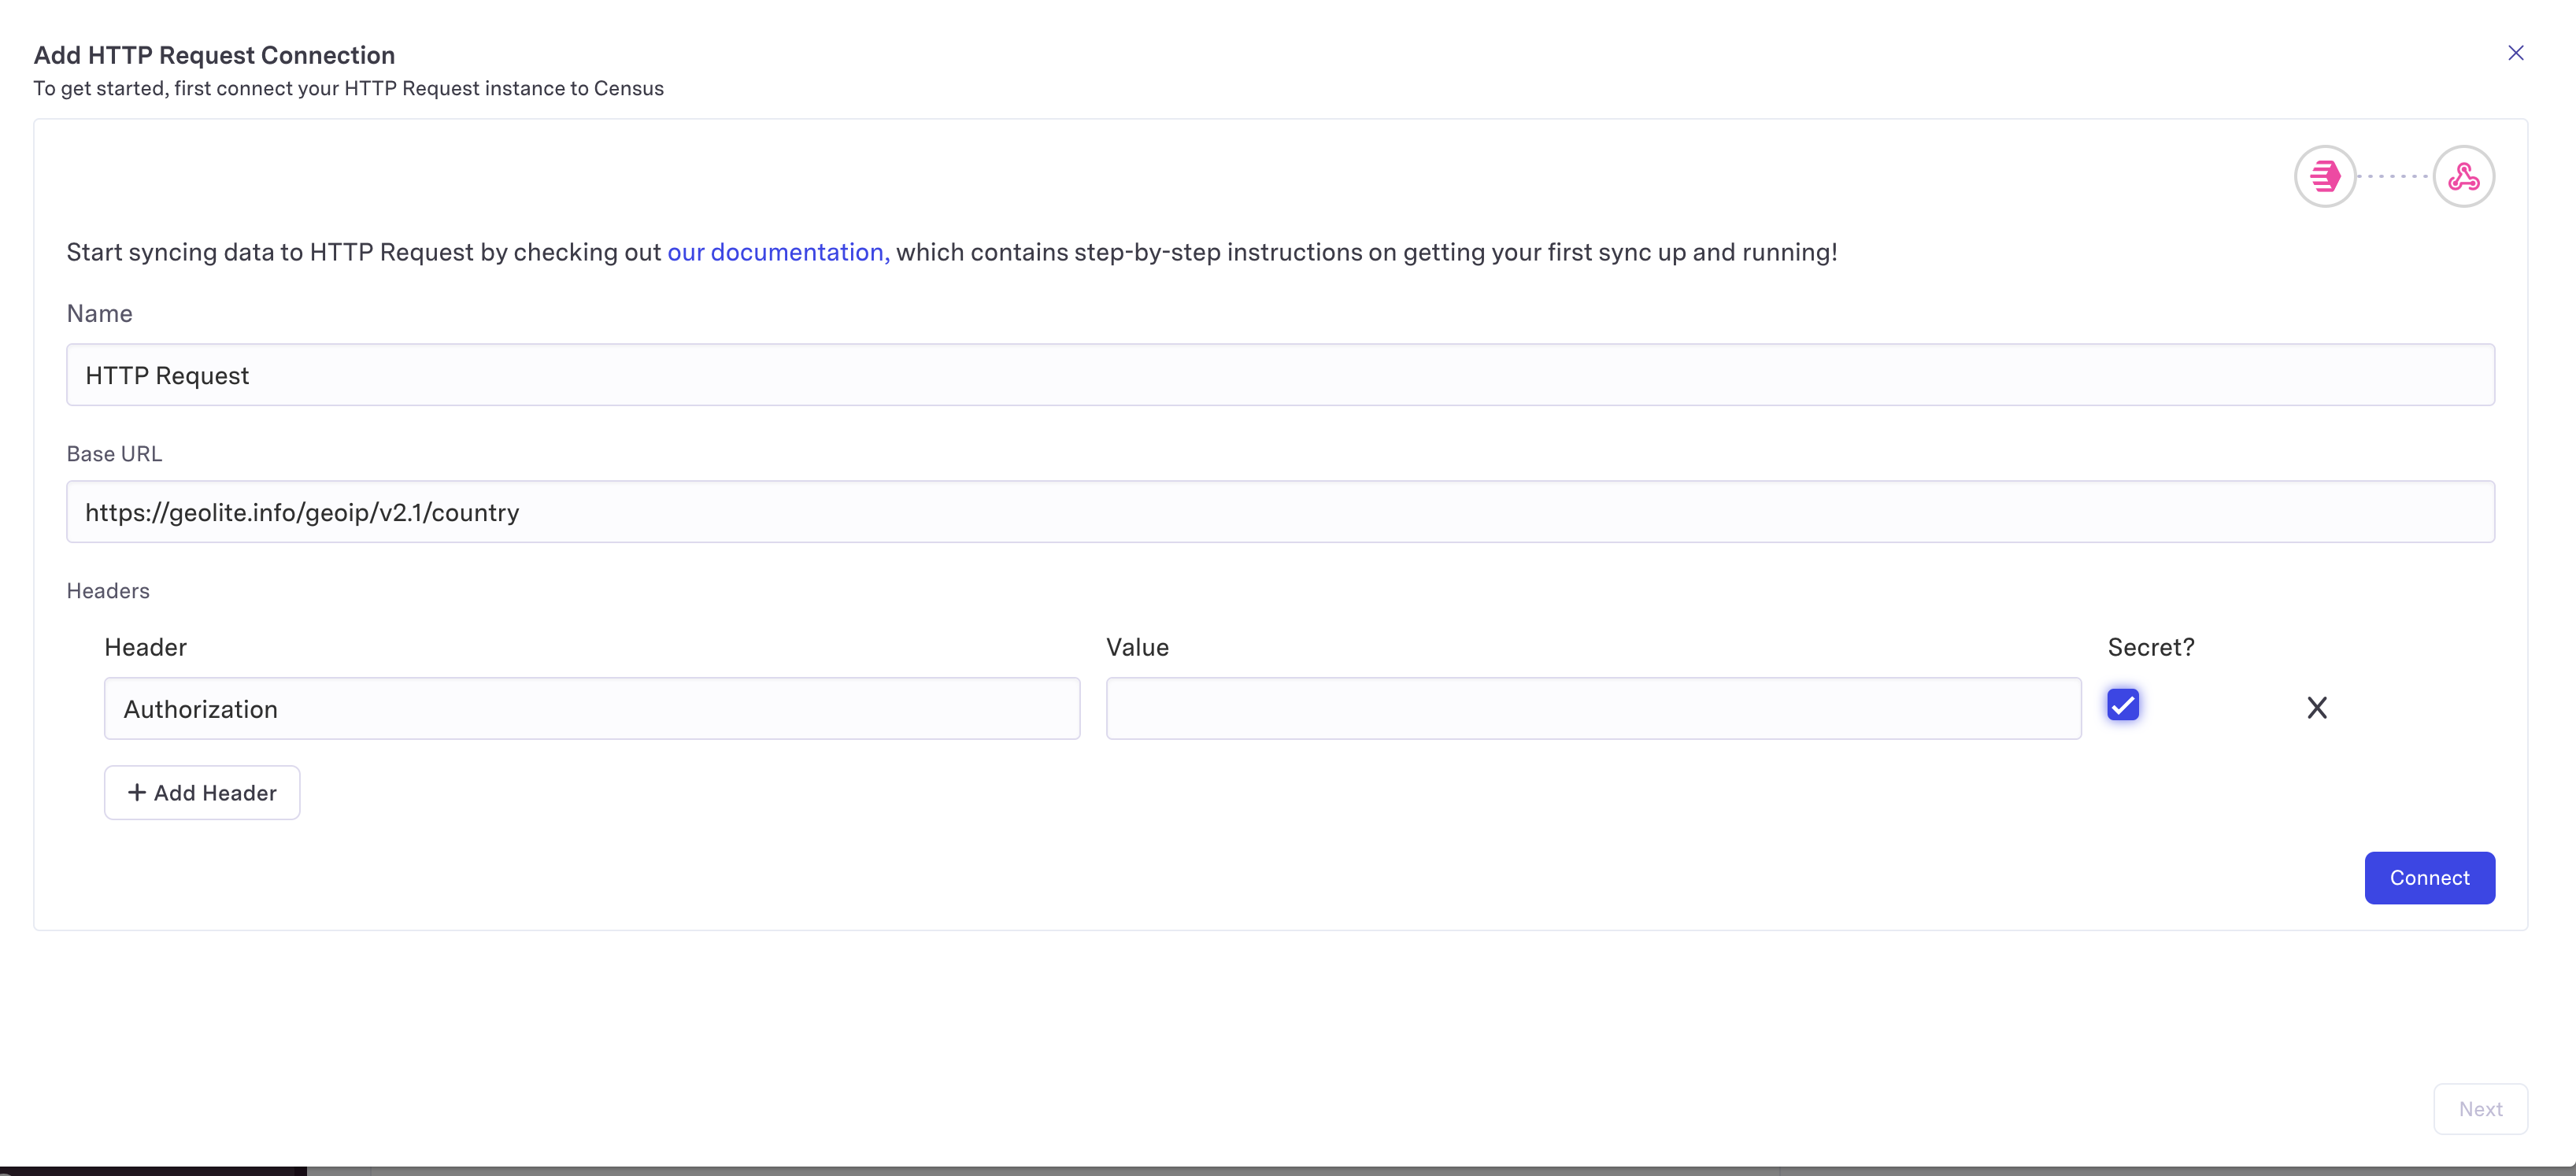Screen dimensions: 2576x1176
Task: Click the Value column heading
Action: click(x=1137, y=647)
